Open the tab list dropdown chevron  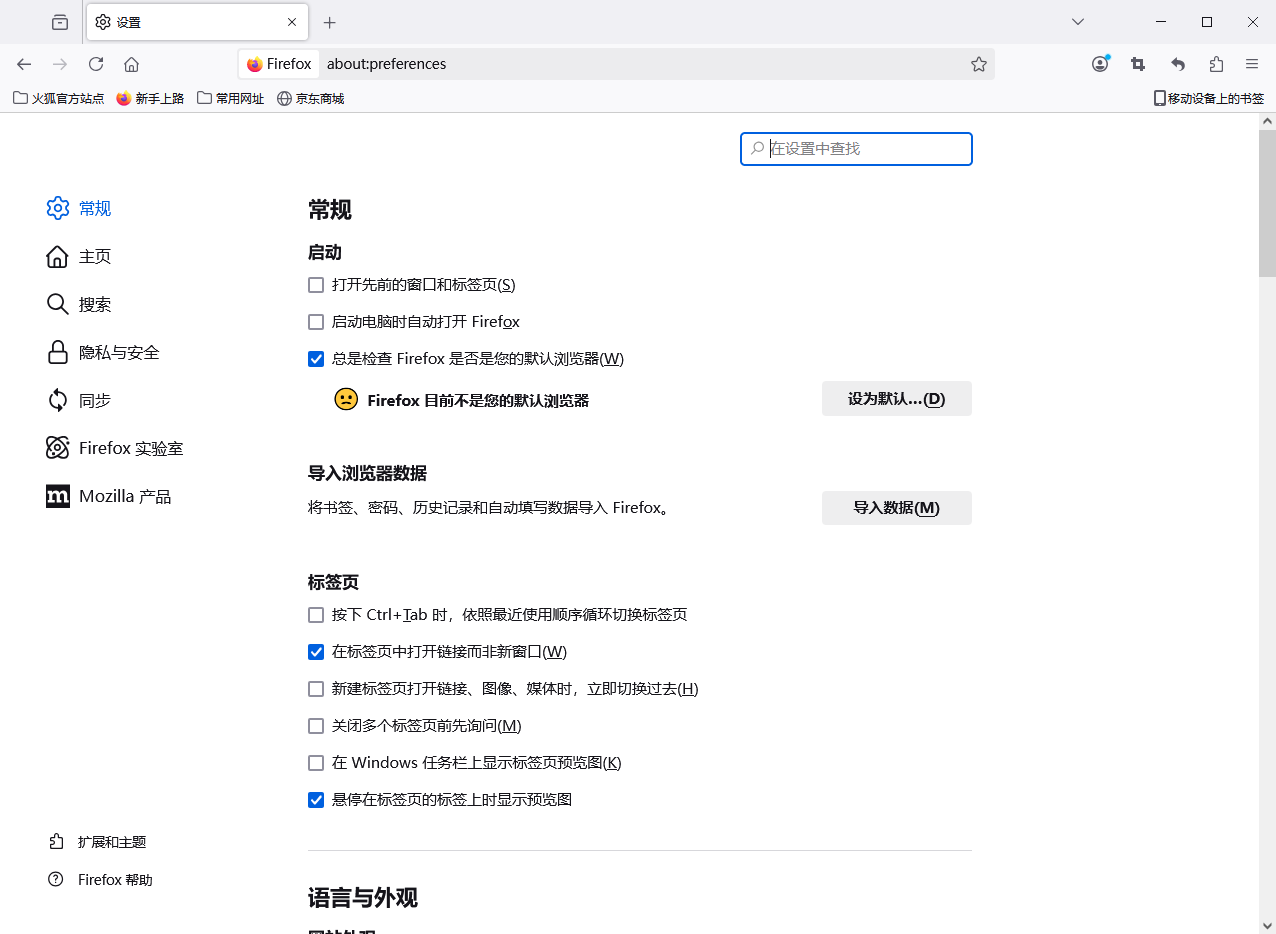point(1077,21)
